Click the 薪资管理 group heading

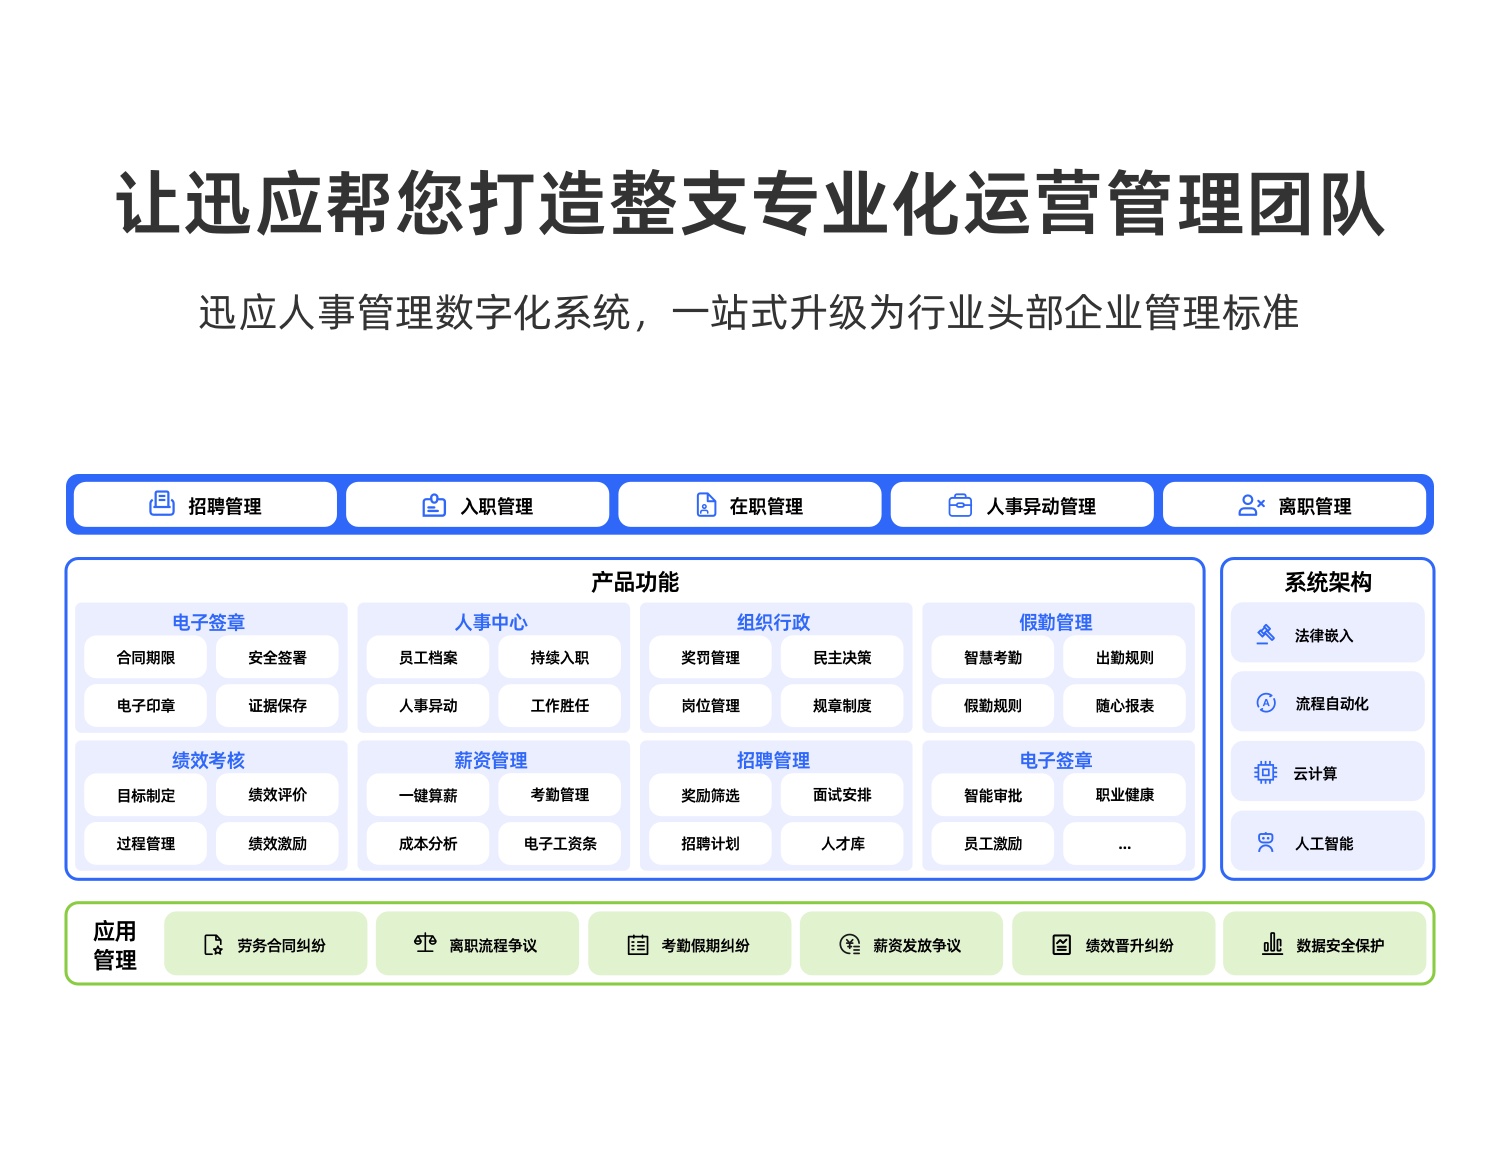[x=491, y=760]
